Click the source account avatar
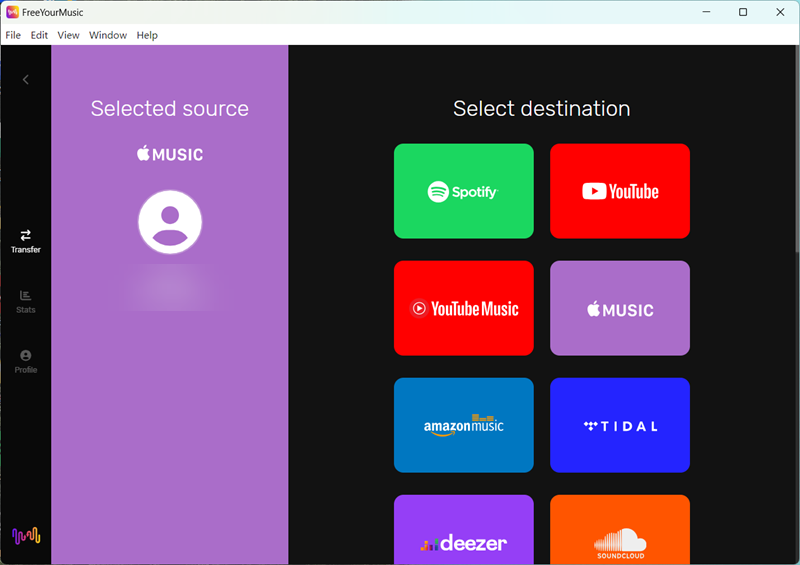The image size is (800, 565). click(170, 222)
